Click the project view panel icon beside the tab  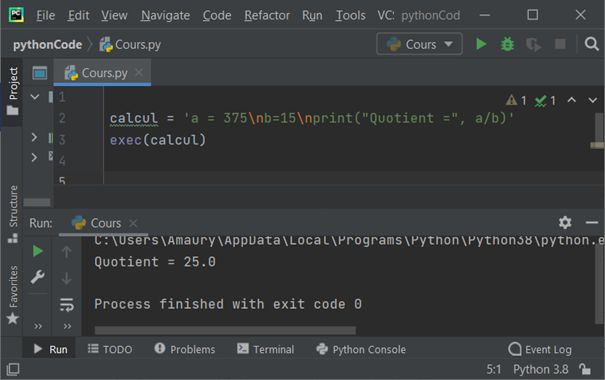click(x=40, y=73)
